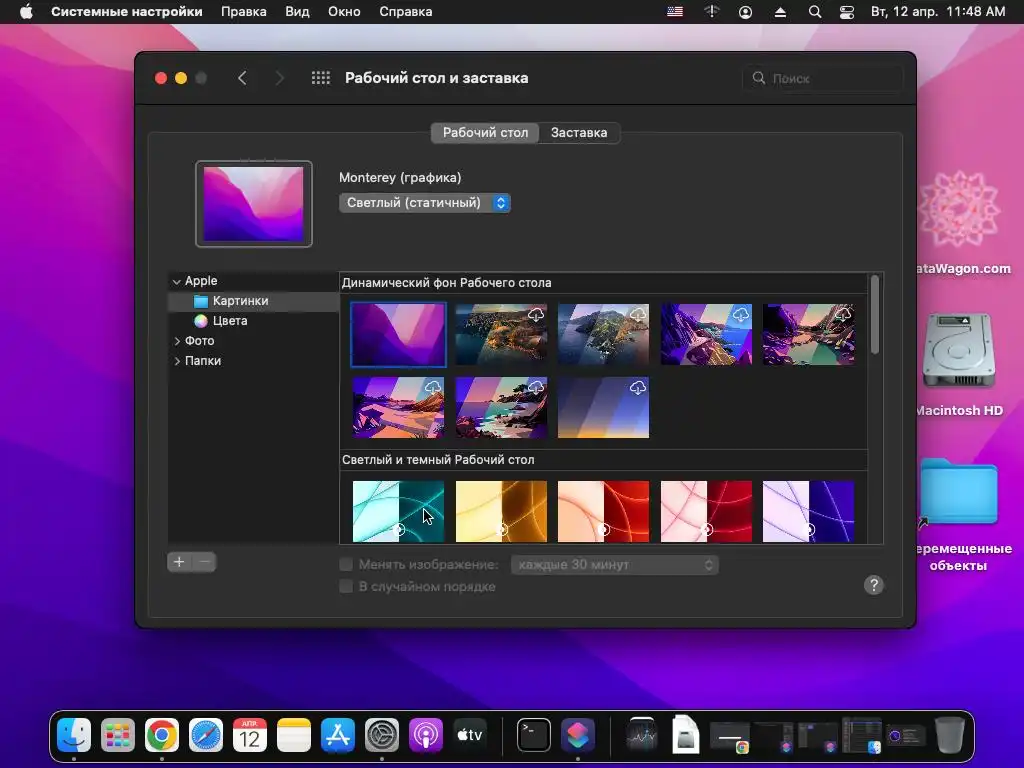The height and width of the screenshot is (768, 1024).
Task: Enable the random order checkbox
Action: point(346,586)
